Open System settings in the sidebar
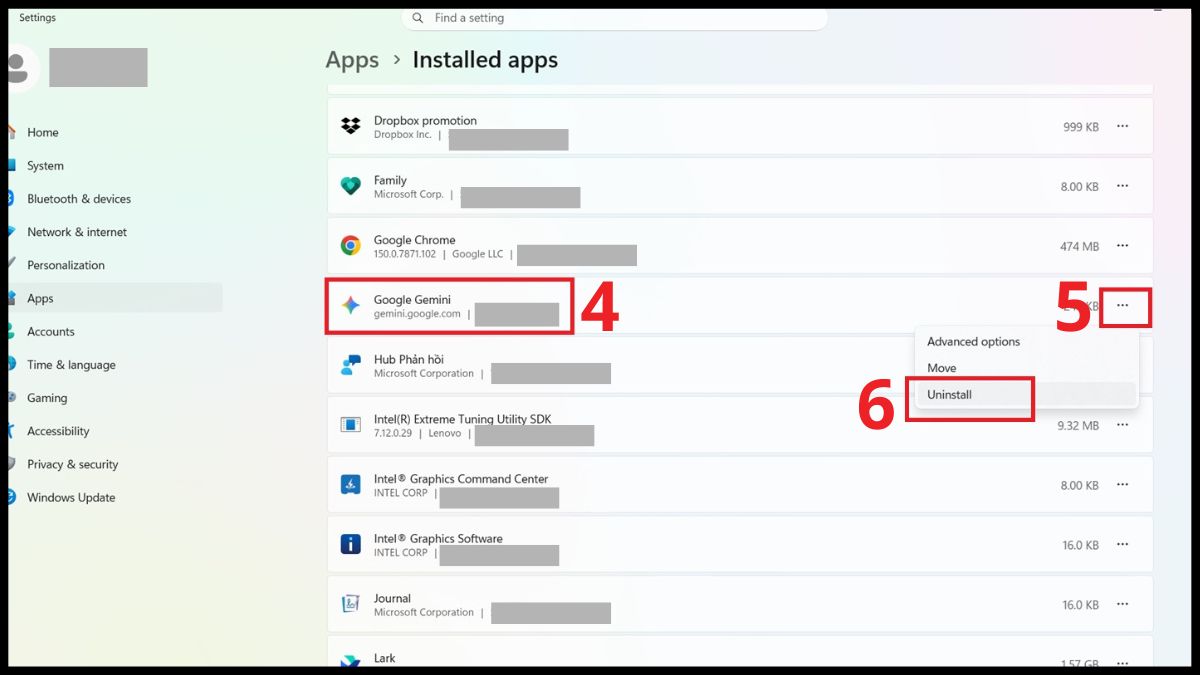 pyautogui.click(x=45, y=166)
